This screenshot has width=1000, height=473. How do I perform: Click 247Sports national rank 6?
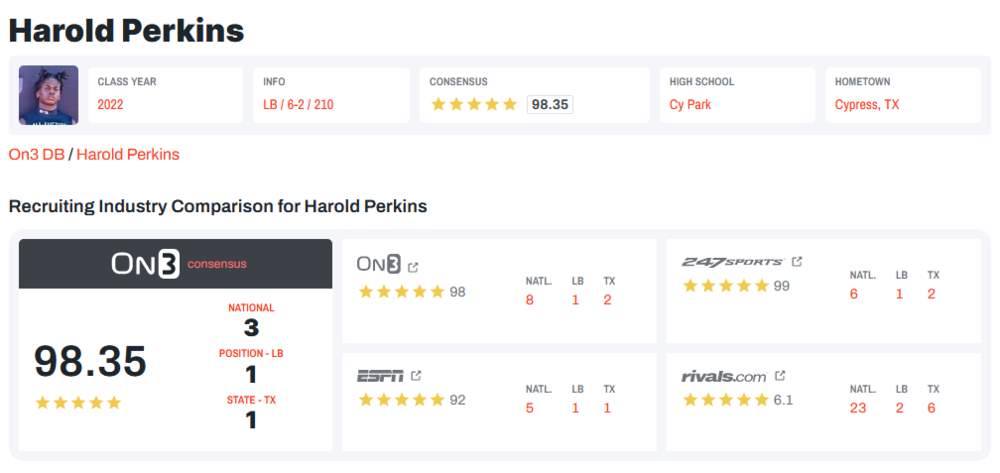(854, 294)
